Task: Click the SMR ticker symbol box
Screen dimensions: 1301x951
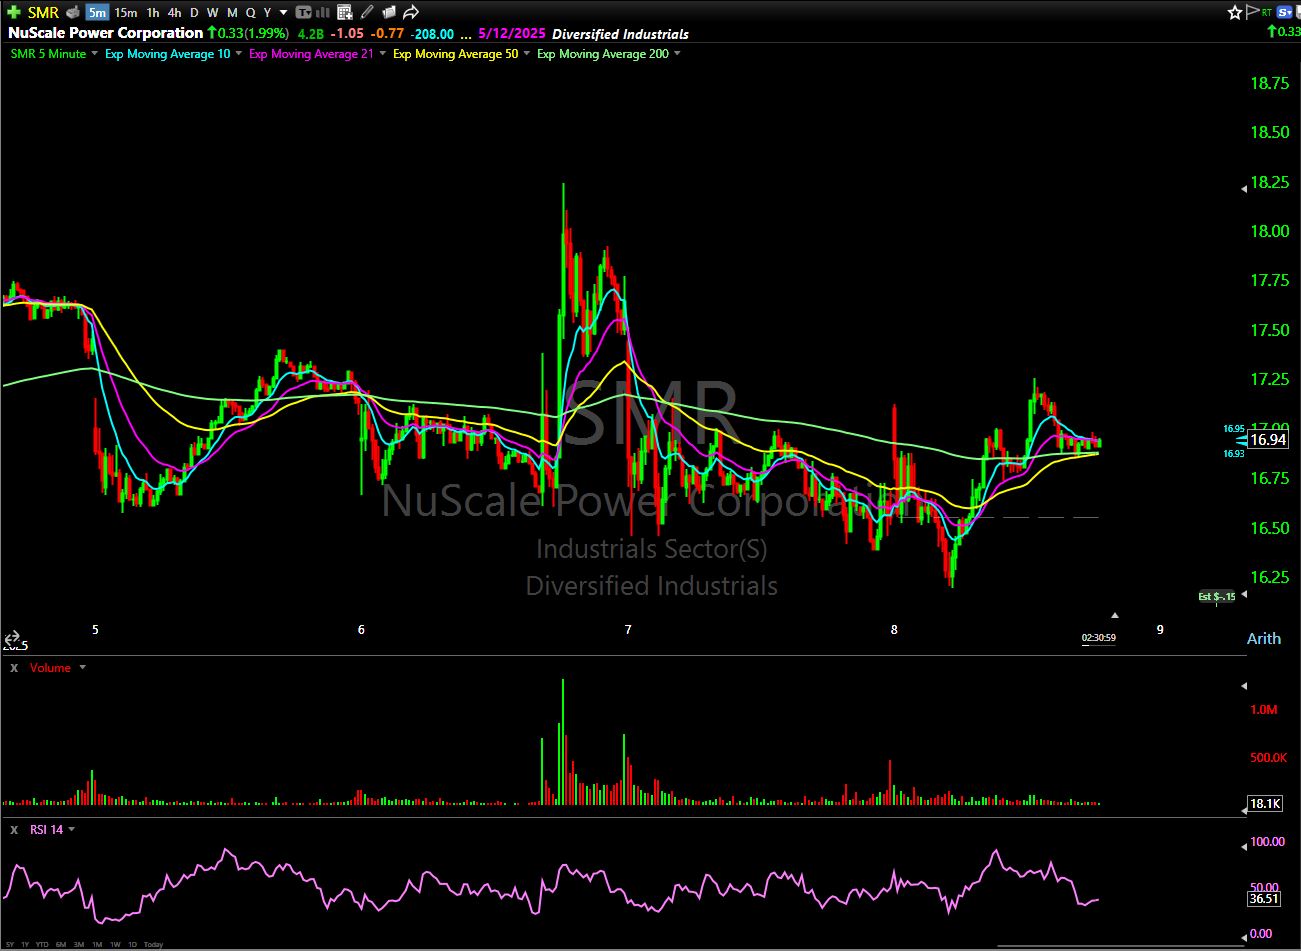Action: click(43, 13)
